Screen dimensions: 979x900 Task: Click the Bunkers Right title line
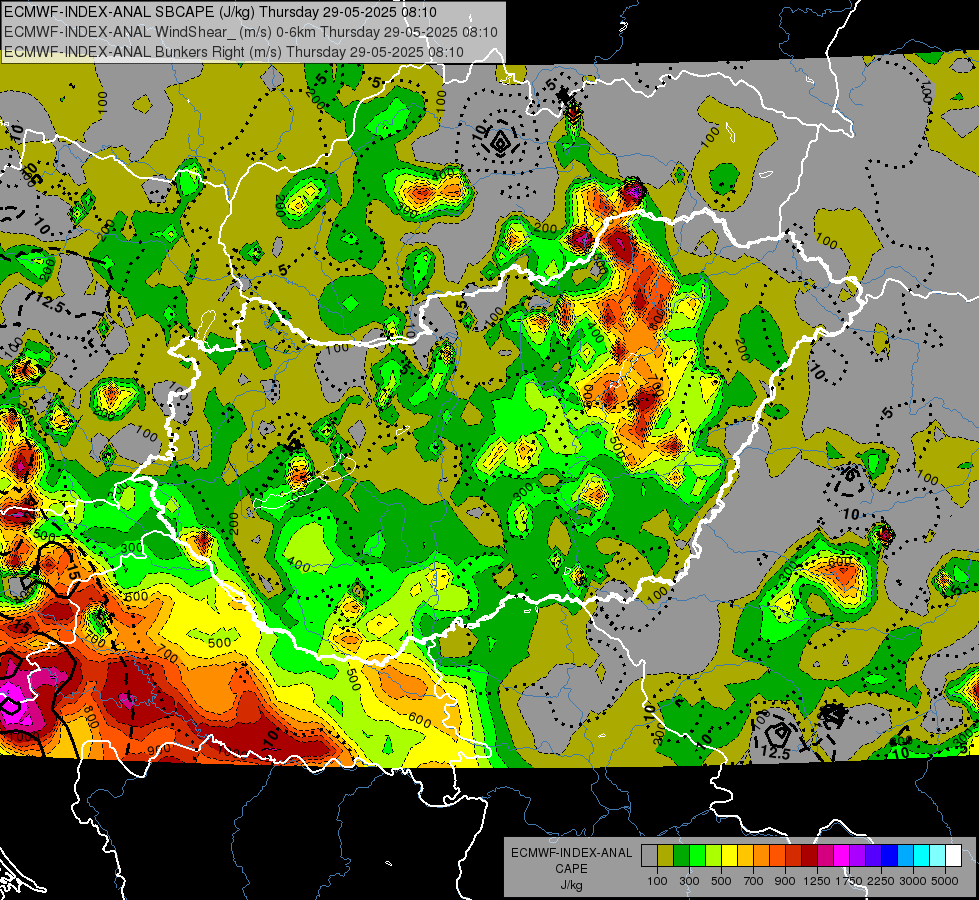(234, 52)
